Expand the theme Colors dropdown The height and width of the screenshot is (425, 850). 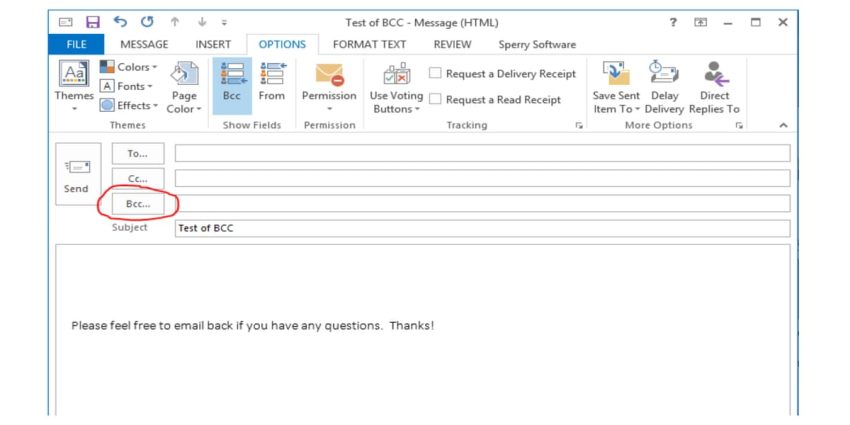(129, 67)
